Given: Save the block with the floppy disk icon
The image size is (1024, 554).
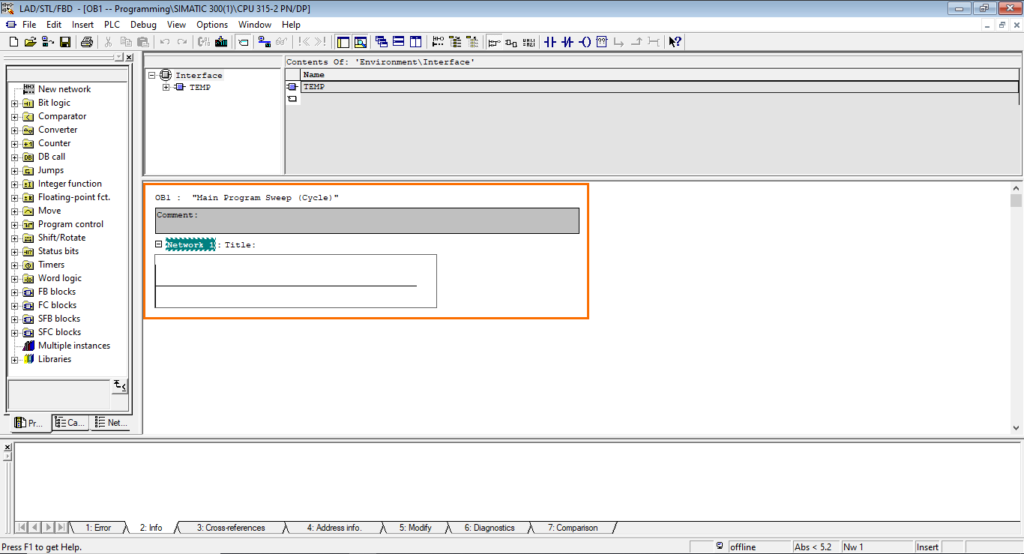Looking at the screenshot, I should [x=65, y=42].
